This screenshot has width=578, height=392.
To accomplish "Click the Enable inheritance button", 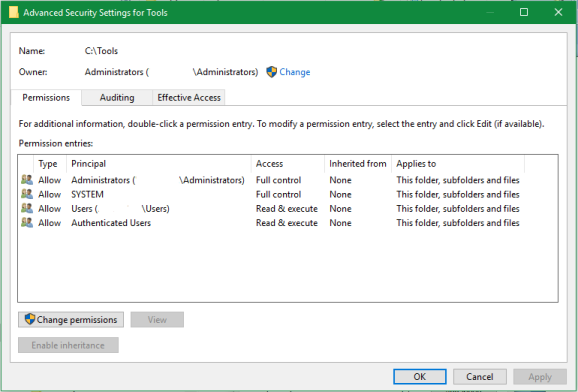I will pyautogui.click(x=68, y=345).
